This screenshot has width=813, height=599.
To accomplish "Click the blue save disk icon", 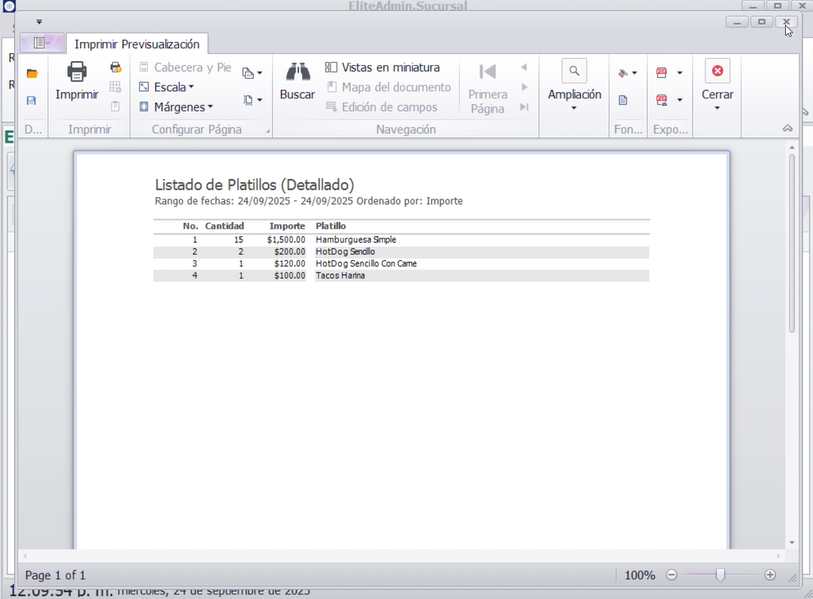I will (32, 101).
